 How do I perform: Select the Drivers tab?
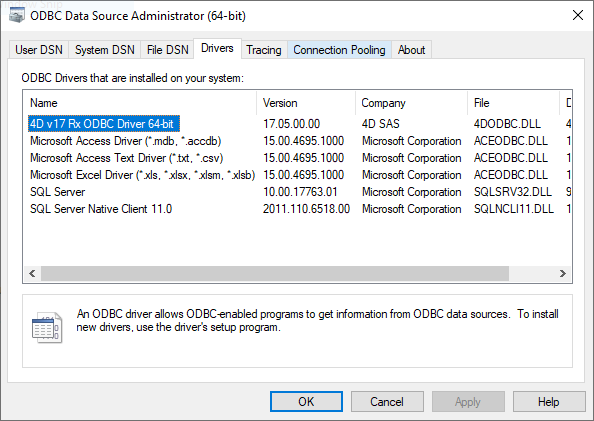point(217,48)
